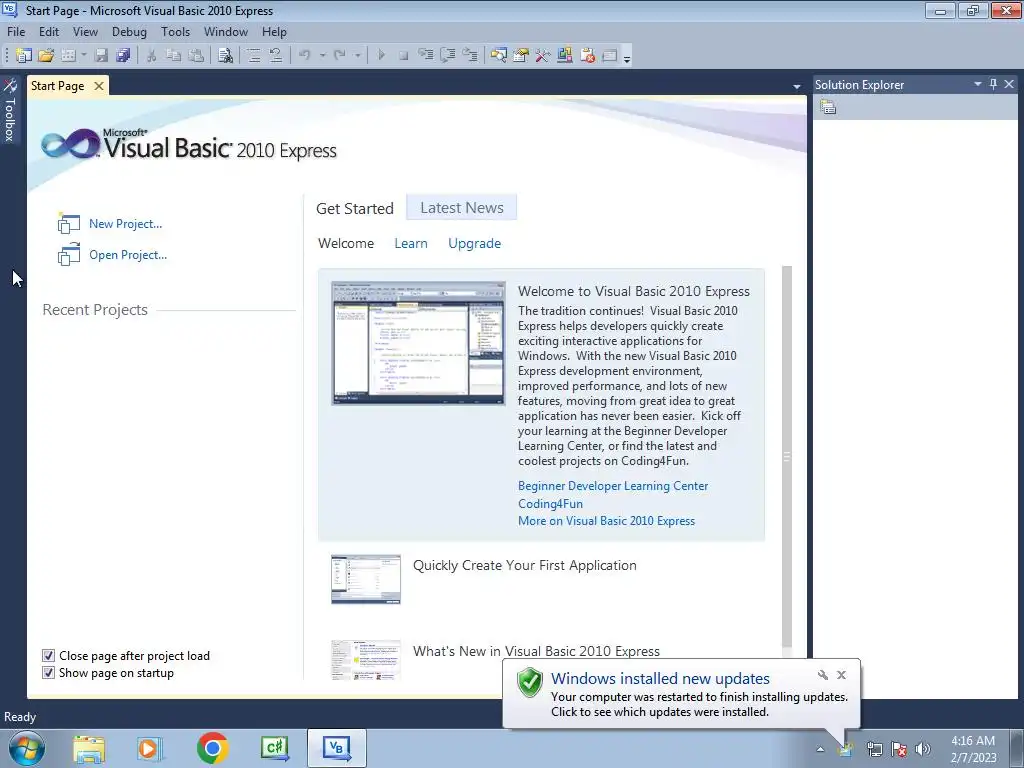Click the Open File toolbar icon
1024x768 pixels.
46,56
